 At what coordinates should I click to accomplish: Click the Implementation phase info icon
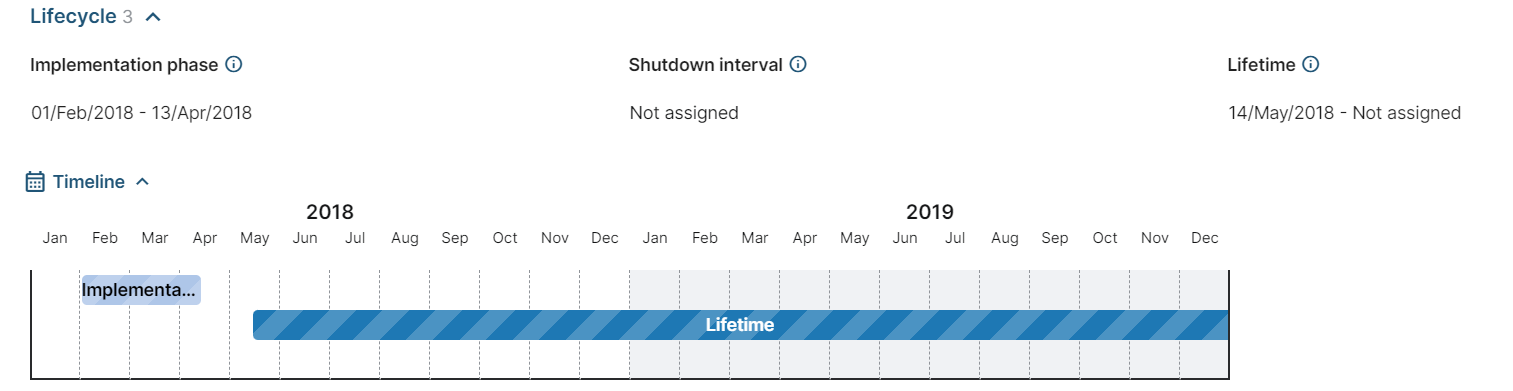coord(234,65)
